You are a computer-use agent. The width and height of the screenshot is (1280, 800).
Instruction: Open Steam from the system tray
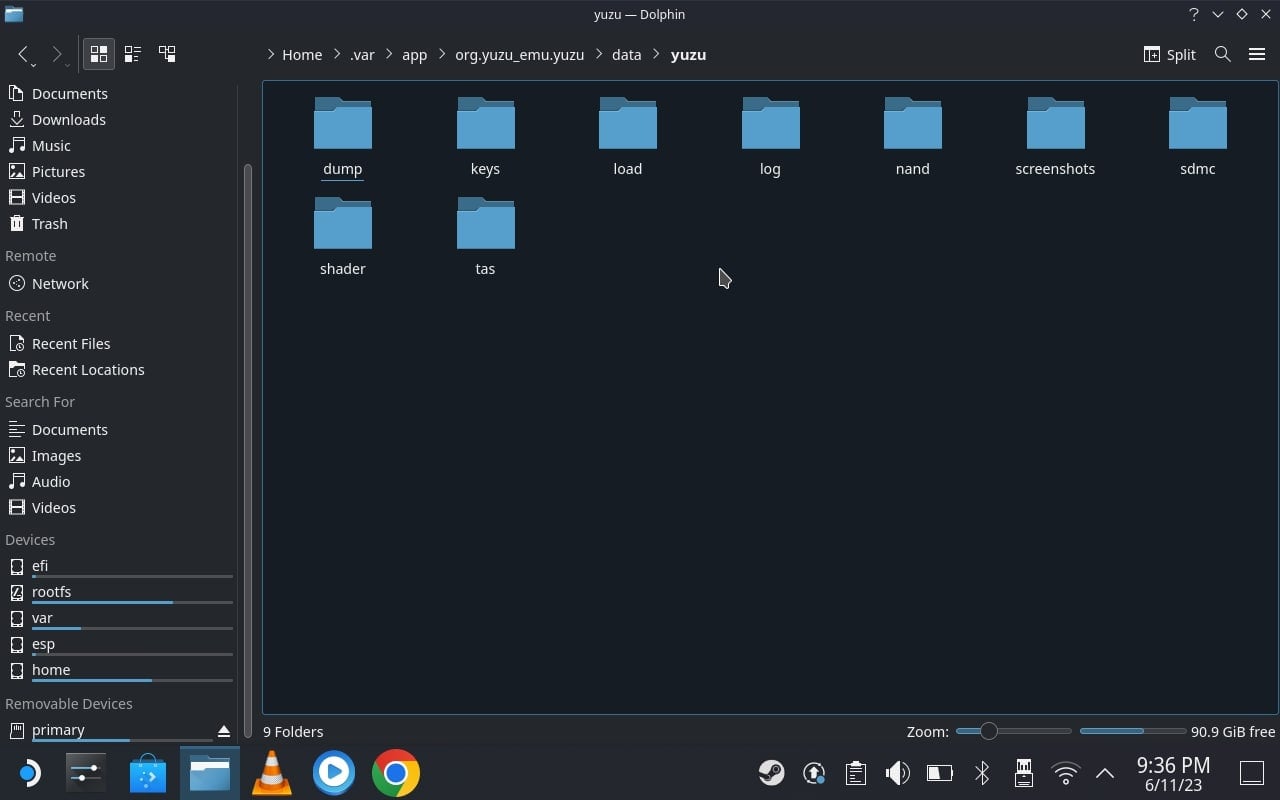click(771, 772)
